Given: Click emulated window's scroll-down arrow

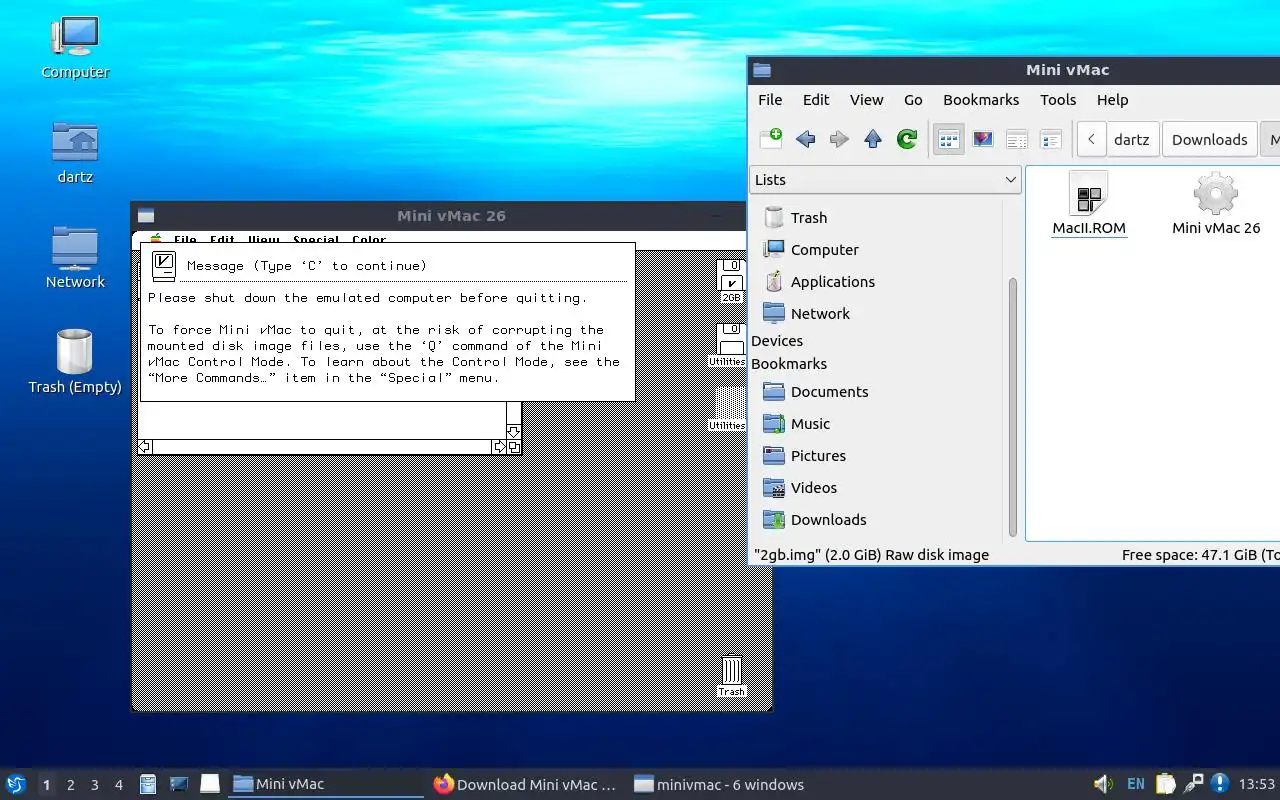Looking at the screenshot, I should [x=514, y=432].
